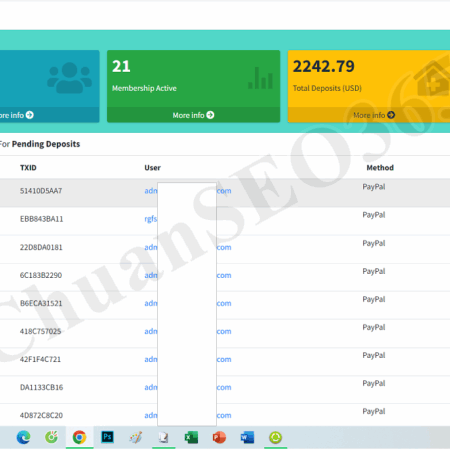
Task: Open the green 360 browser taskbar icon
Action: (51, 437)
